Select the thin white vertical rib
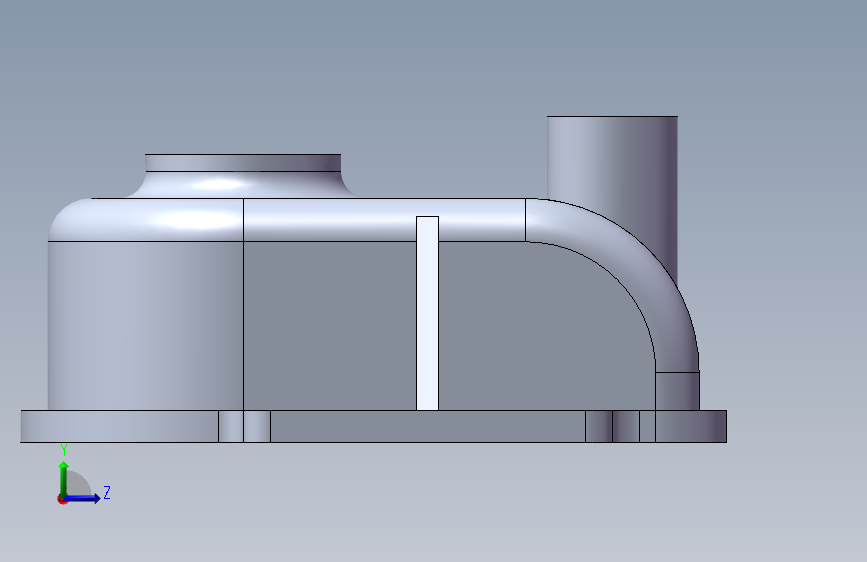The height and width of the screenshot is (562, 867). (427, 313)
